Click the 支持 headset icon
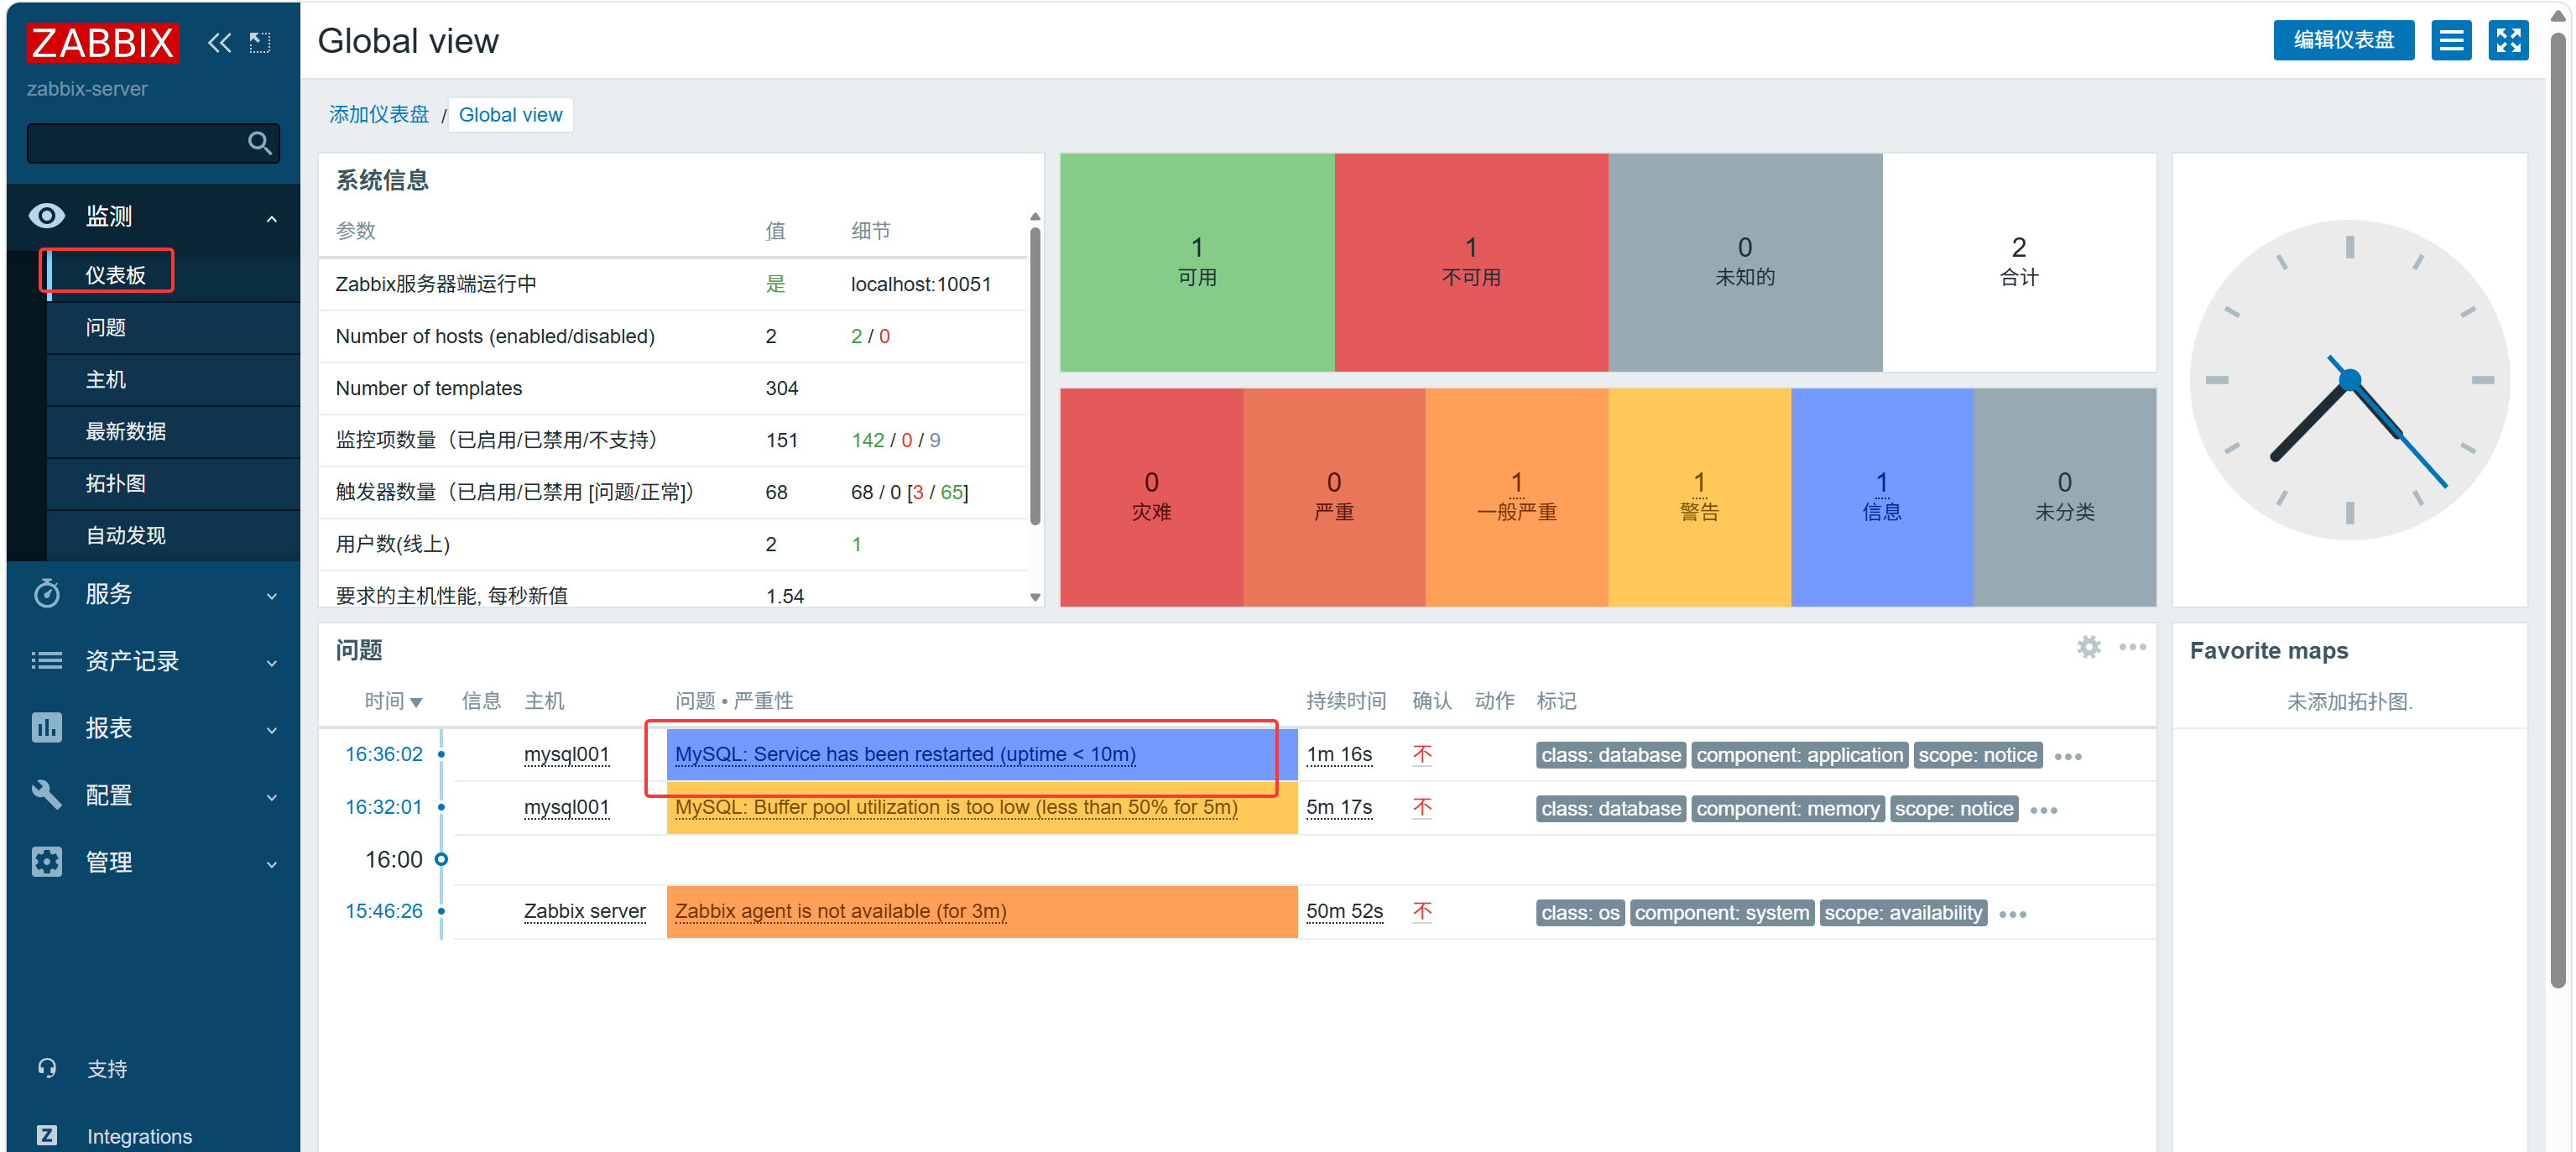Image resolution: width=2576 pixels, height=1152 pixels. 47,1068
